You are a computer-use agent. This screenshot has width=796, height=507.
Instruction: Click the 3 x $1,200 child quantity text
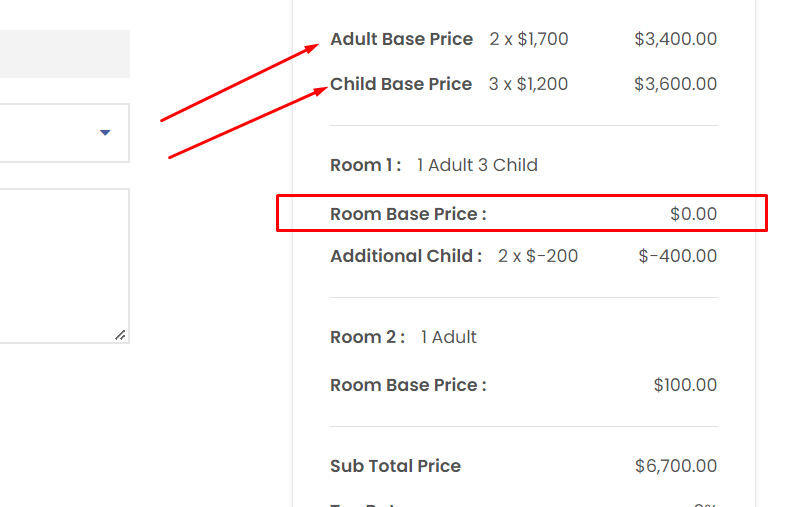528,84
